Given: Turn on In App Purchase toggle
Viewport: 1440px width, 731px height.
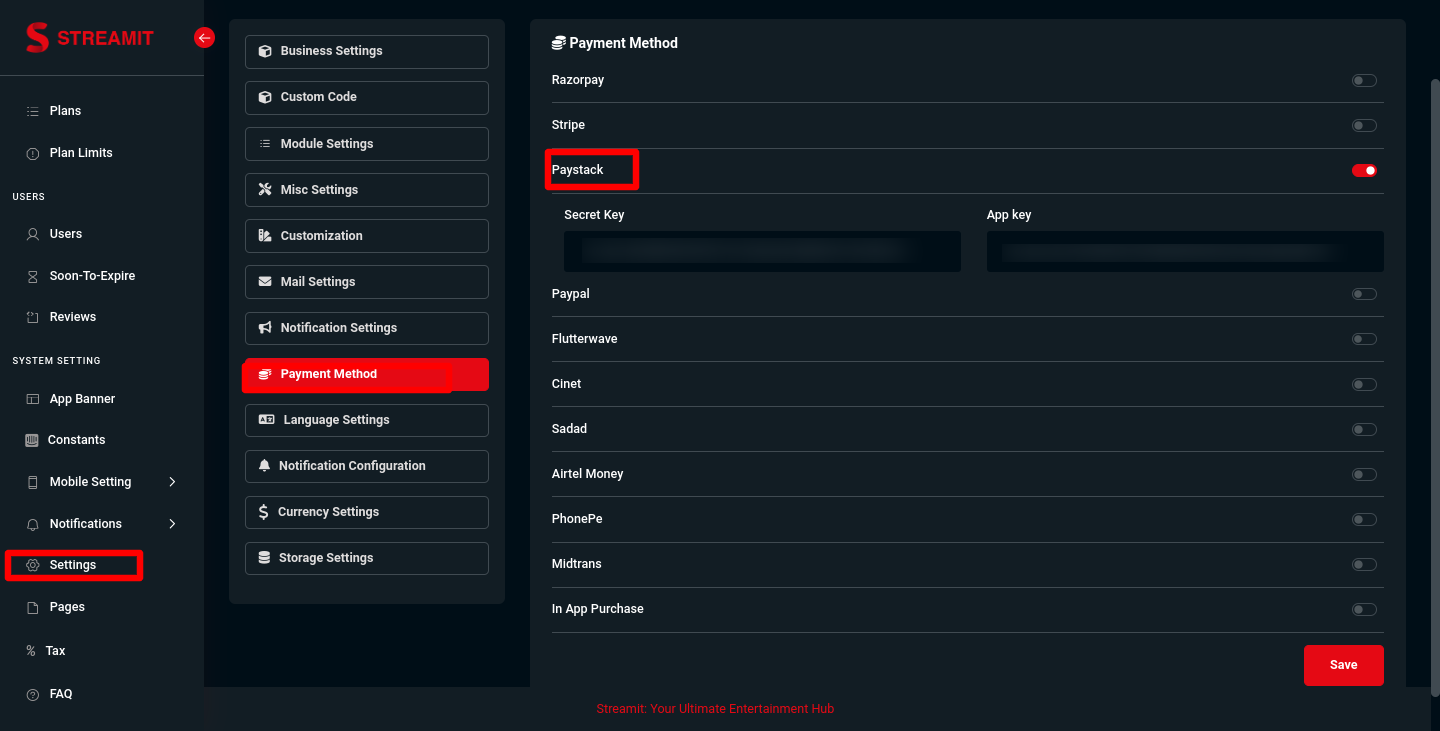Looking at the screenshot, I should click(1364, 609).
